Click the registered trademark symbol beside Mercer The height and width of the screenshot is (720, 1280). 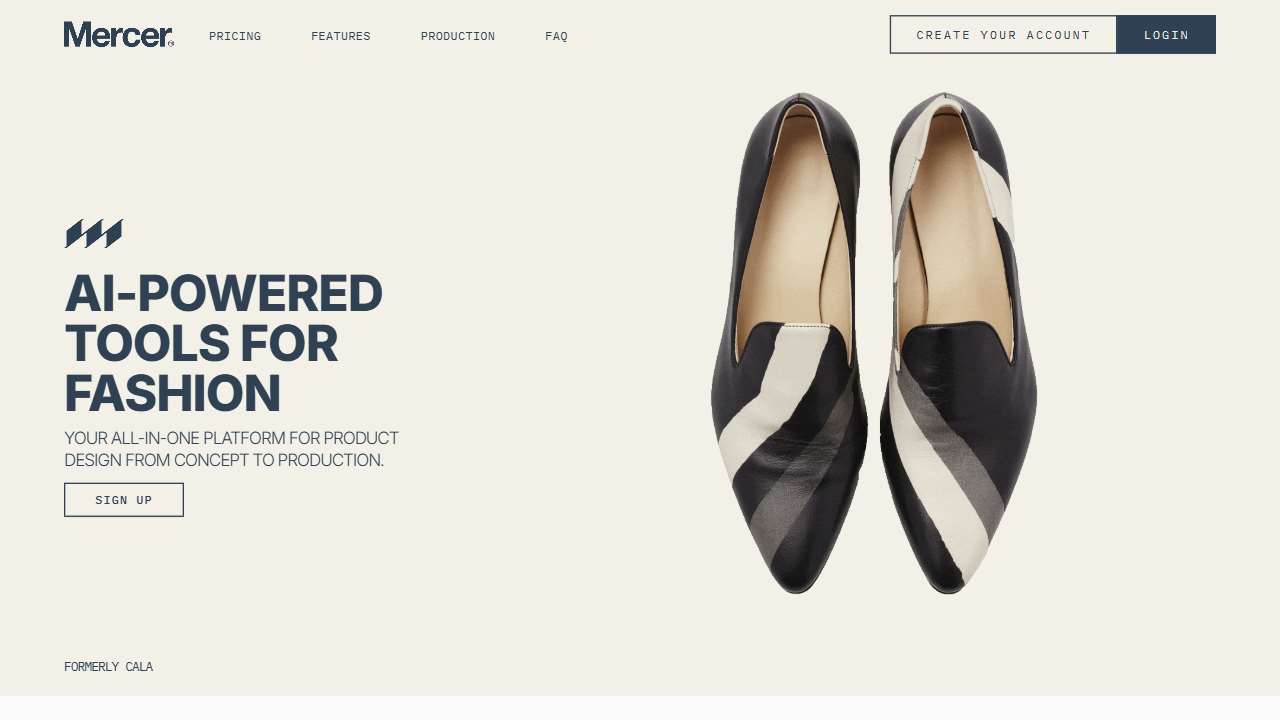click(x=171, y=43)
